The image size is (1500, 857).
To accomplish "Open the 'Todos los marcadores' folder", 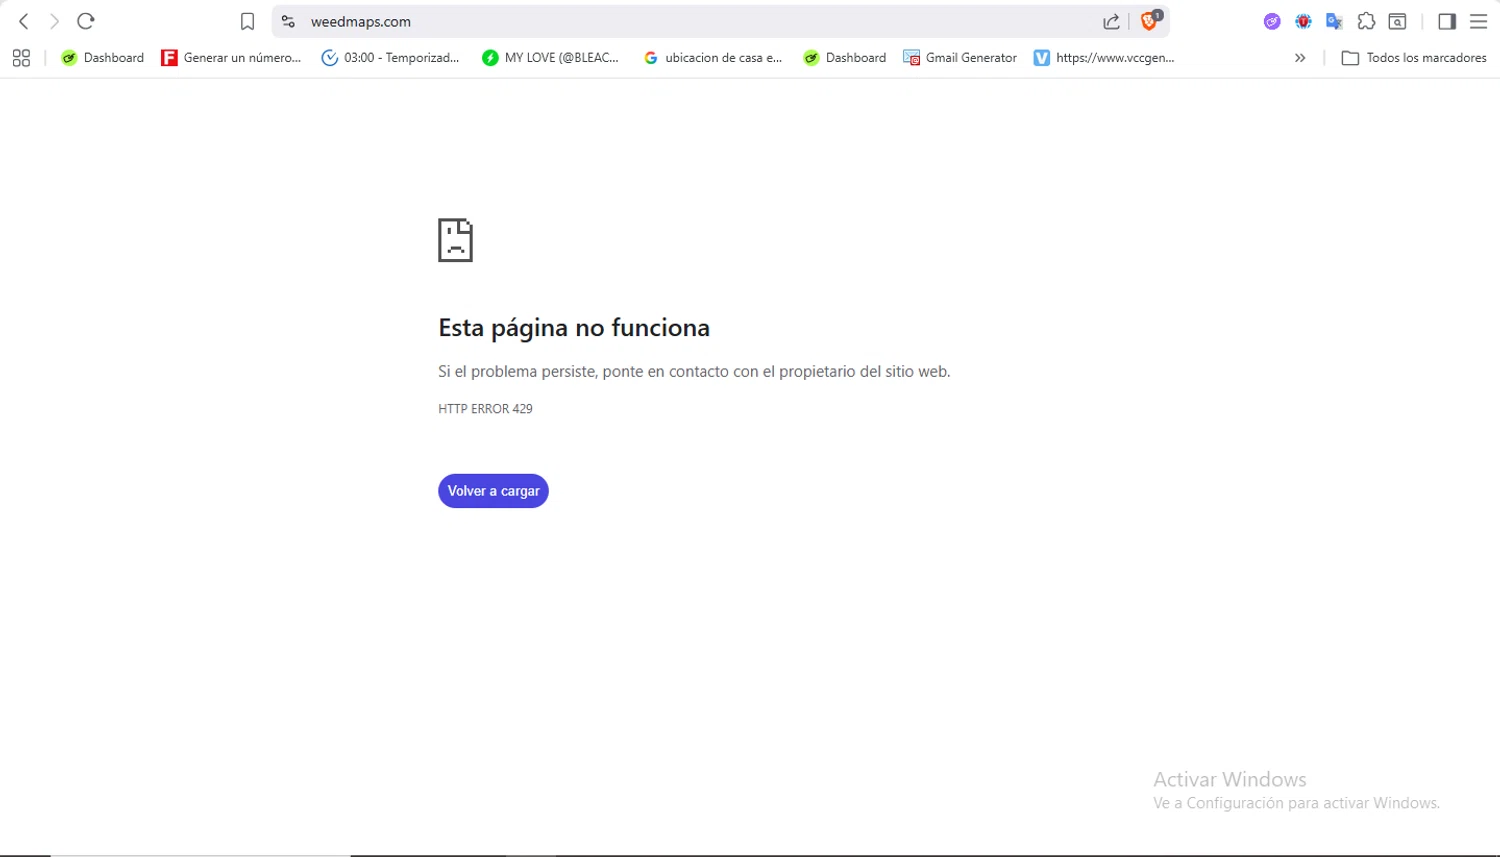I will click(1414, 58).
